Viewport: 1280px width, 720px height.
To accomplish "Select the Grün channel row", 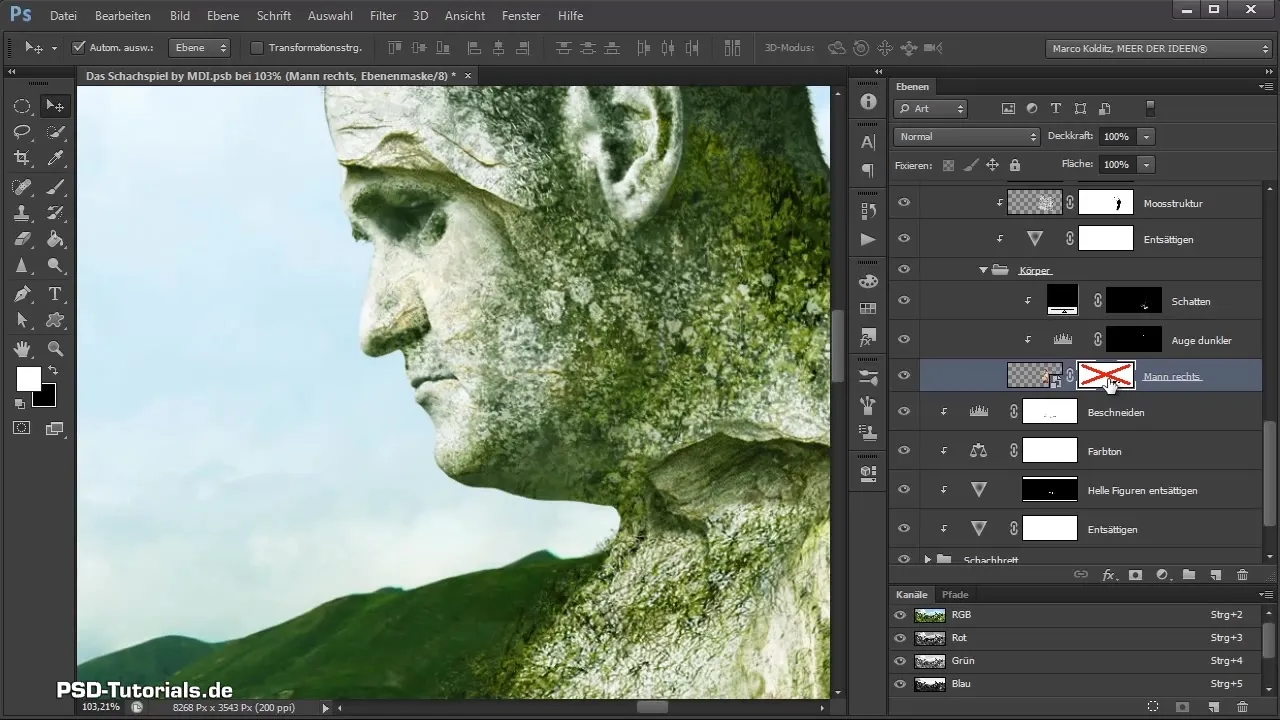I will [x=1075, y=661].
